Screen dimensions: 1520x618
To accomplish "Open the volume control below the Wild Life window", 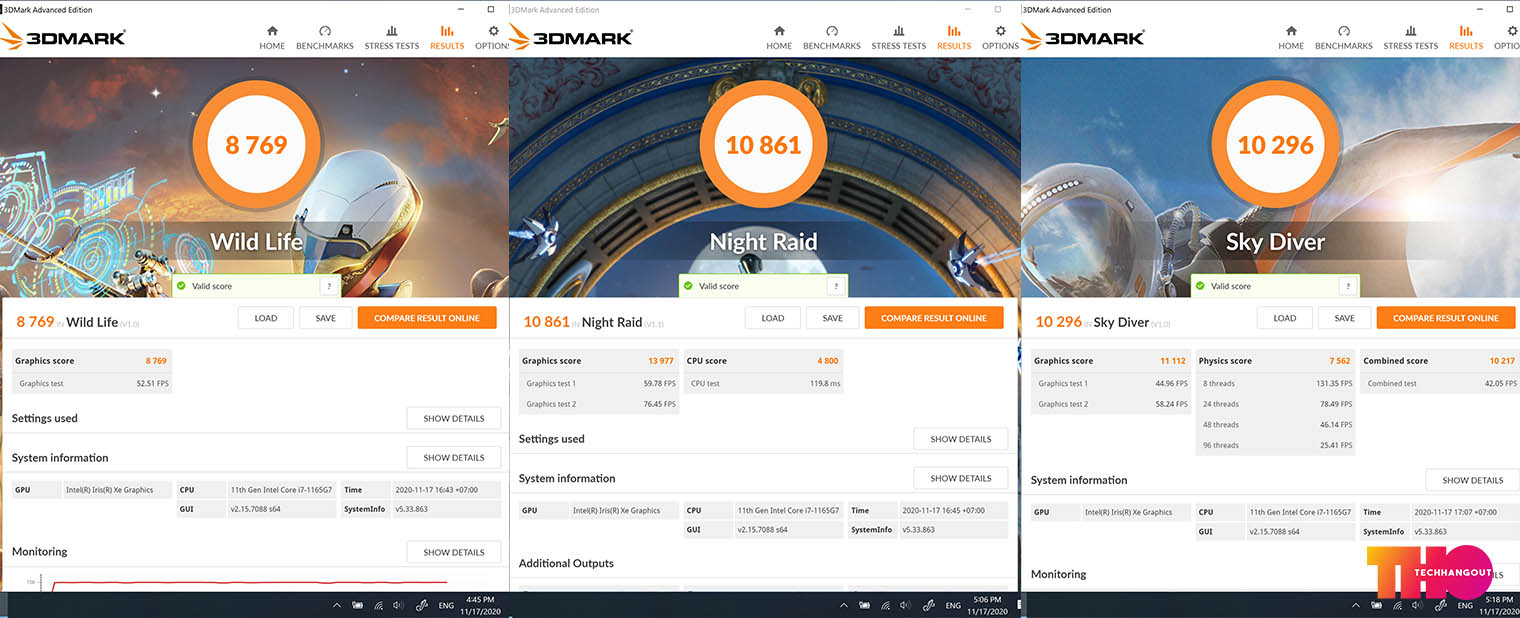I will coord(398,605).
